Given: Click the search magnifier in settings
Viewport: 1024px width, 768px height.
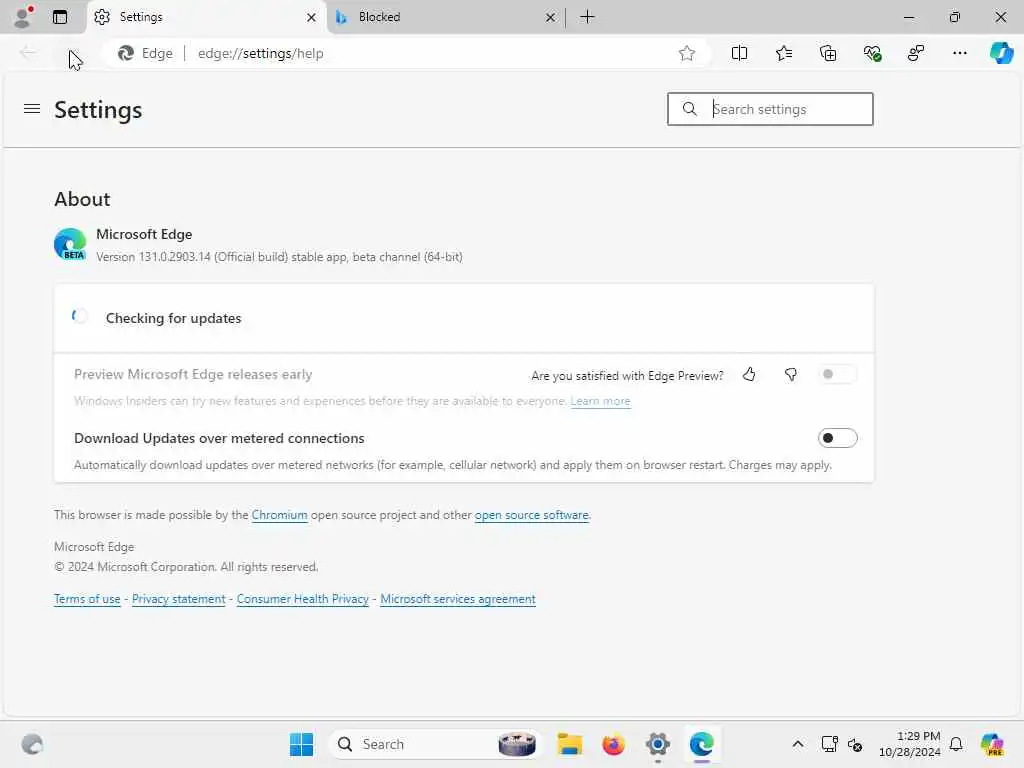Looking at the screenshot, I should [690, 109].
